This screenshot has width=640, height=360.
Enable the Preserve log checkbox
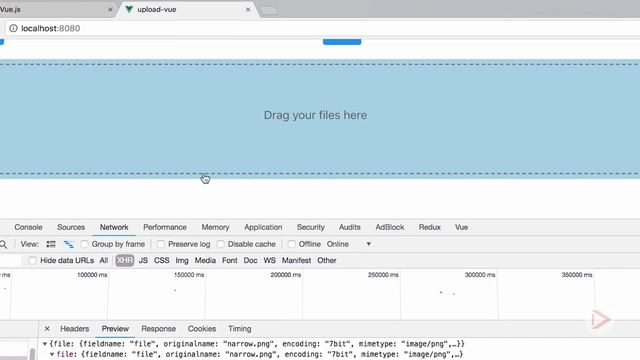click(161, 244)
